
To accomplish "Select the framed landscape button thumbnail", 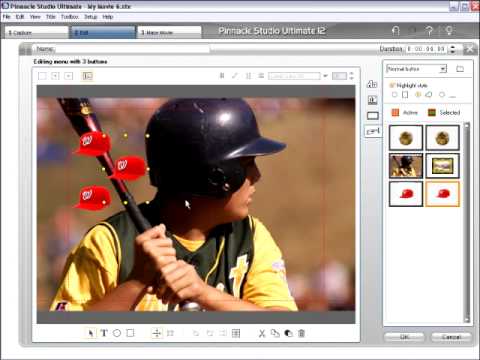I will click(442, 166).
